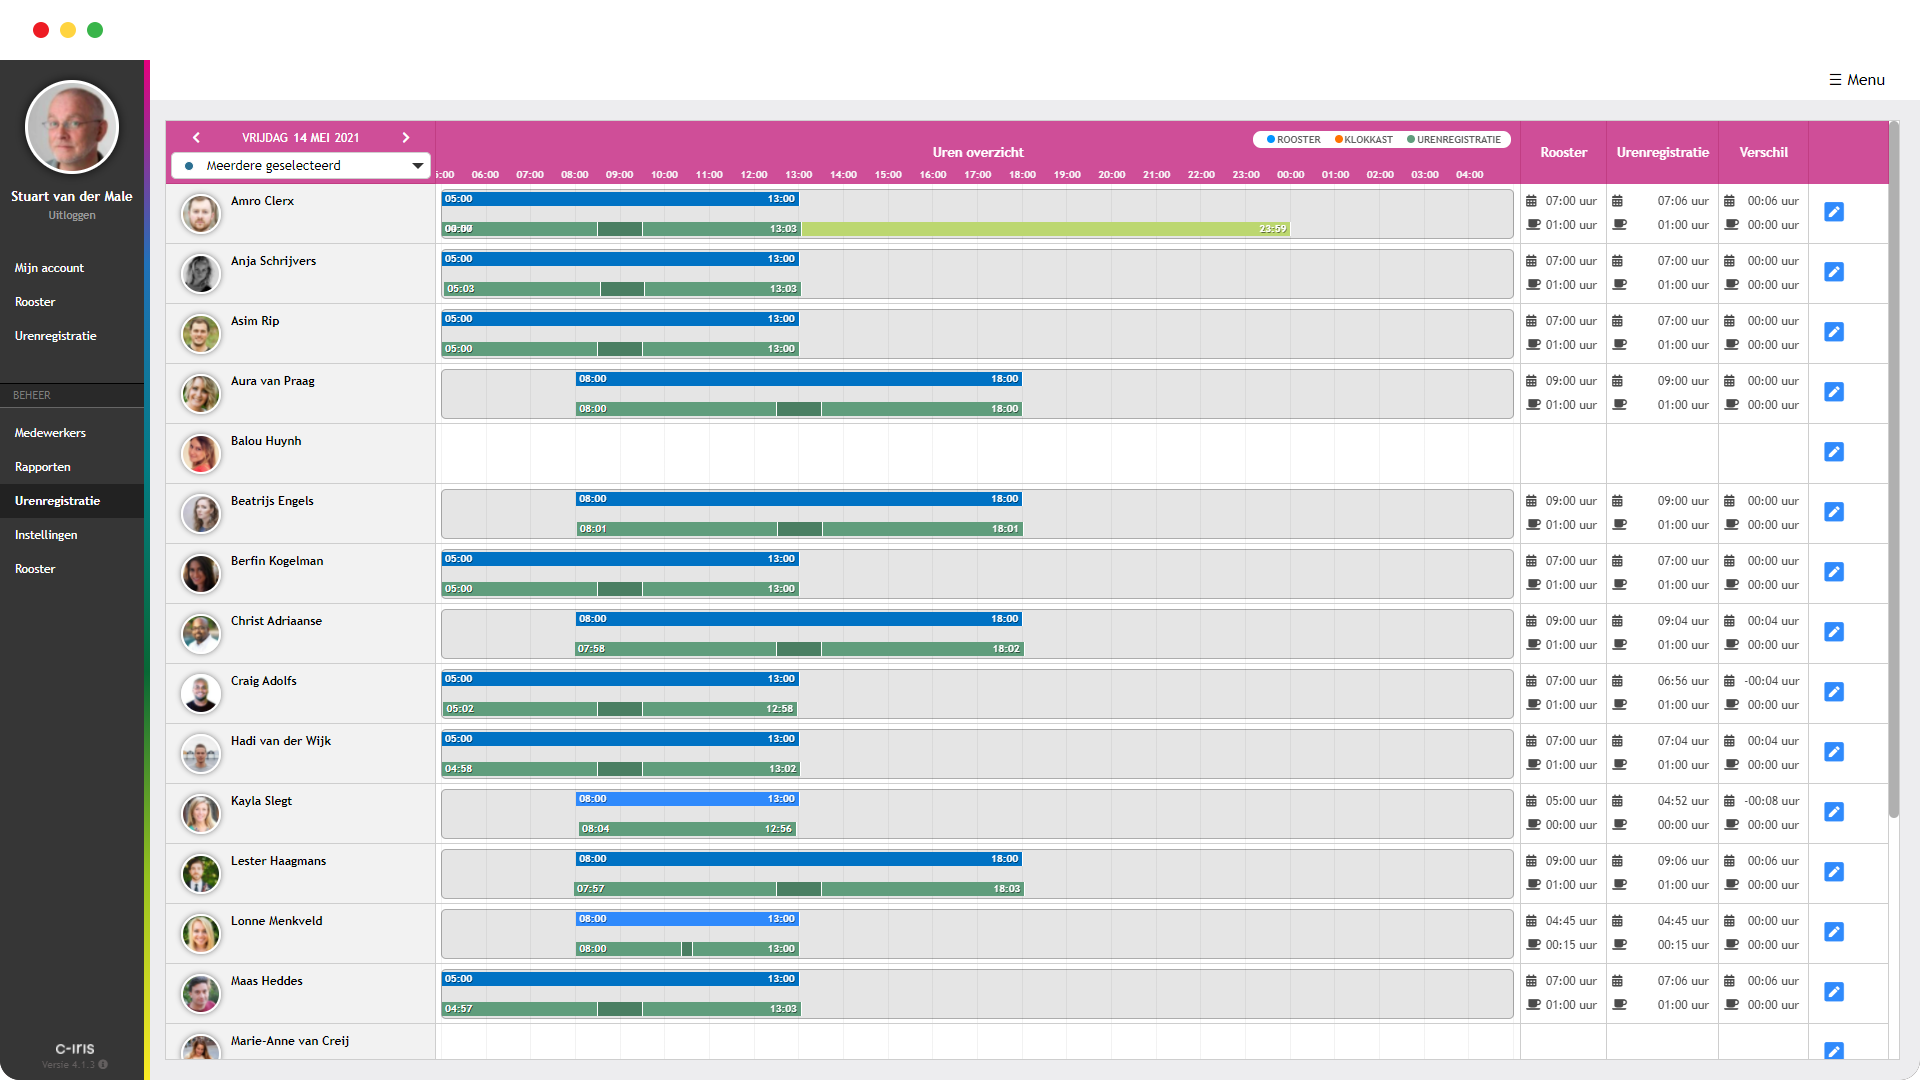Open Rapporten sidebar item

point(43,467)
